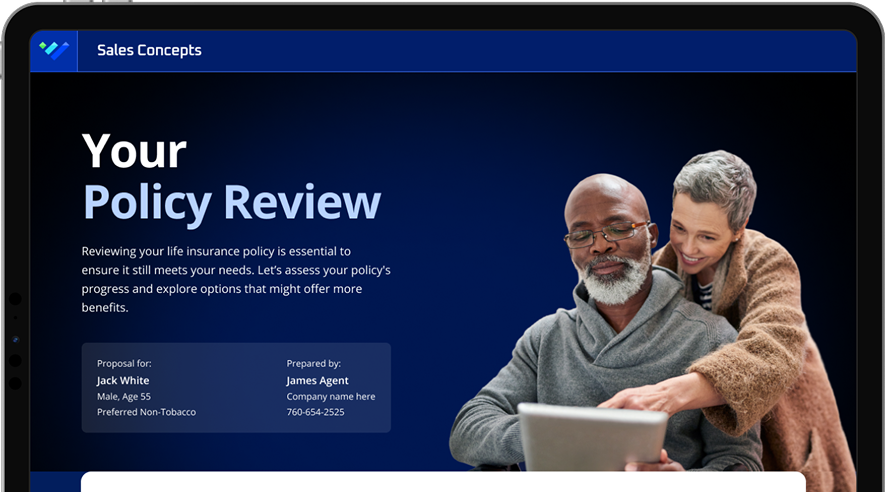The image size is (885, 492).
Task: Open agent name James Agent
Action: tap(317, 380)
